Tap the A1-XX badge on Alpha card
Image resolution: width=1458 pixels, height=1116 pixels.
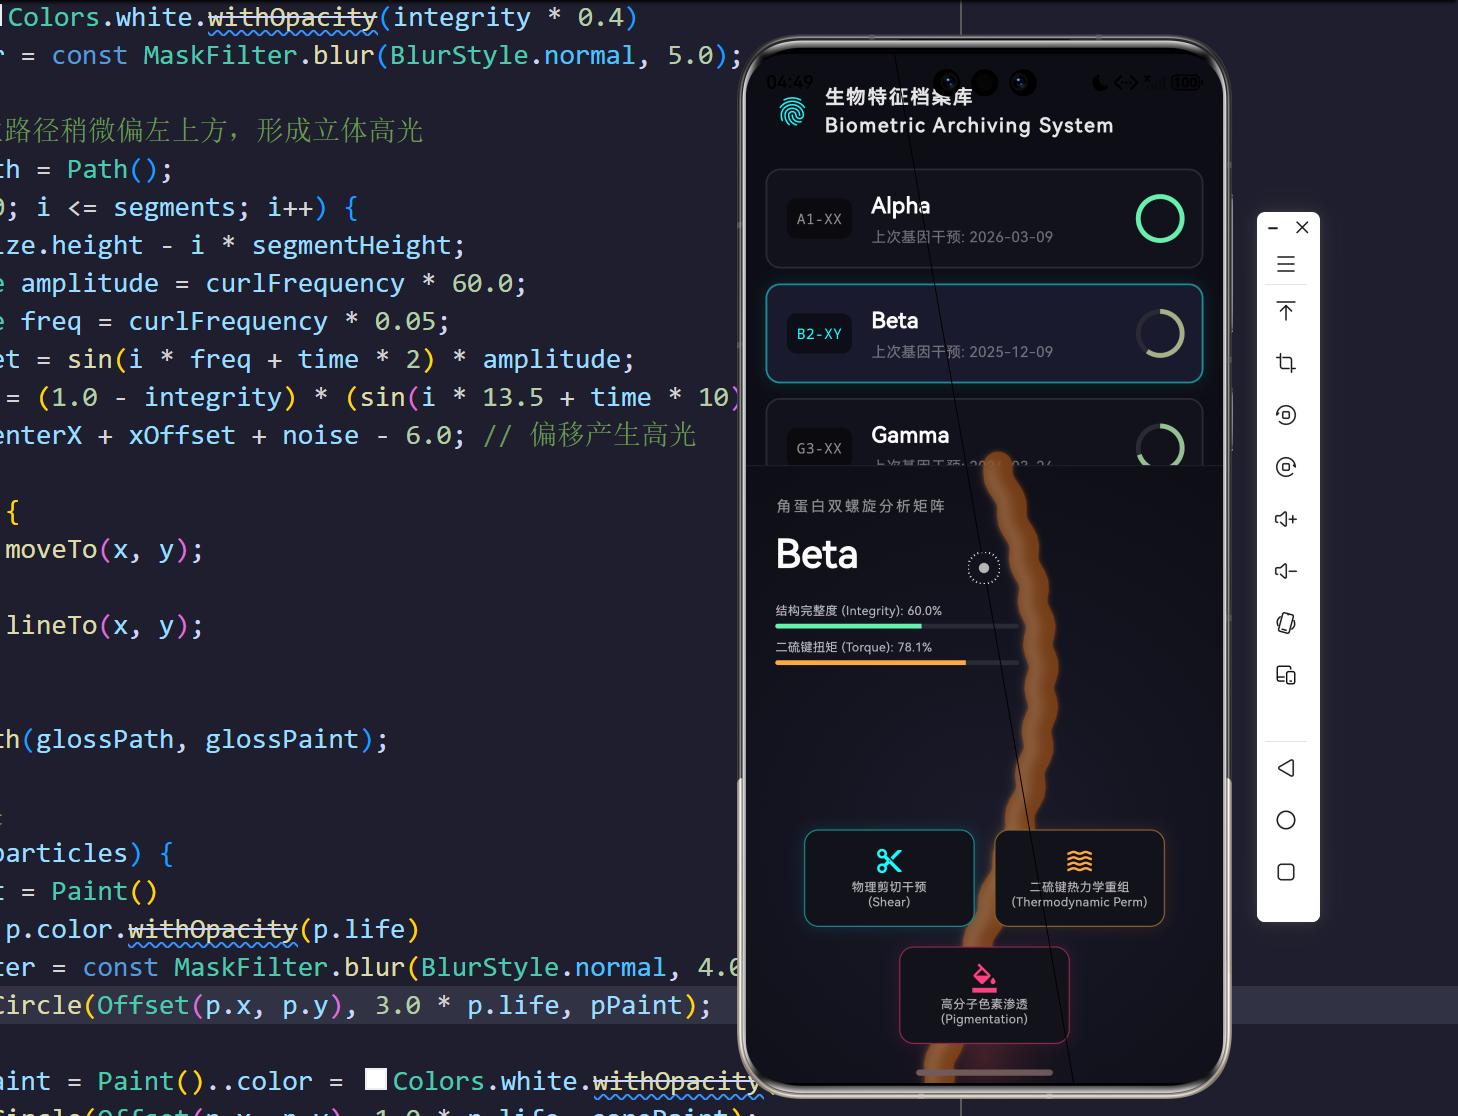tap(819, 219)
